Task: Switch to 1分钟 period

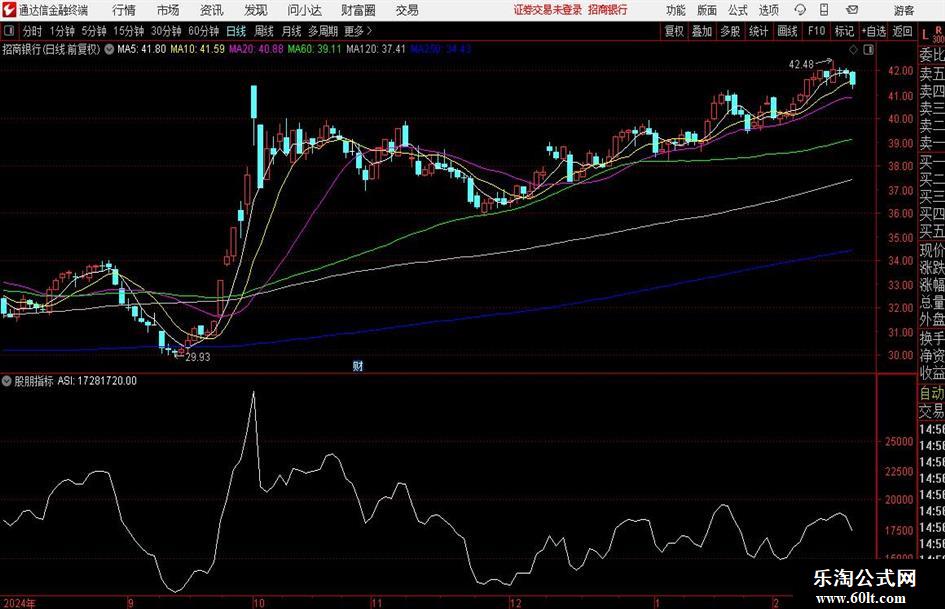Action: point(62,31)
